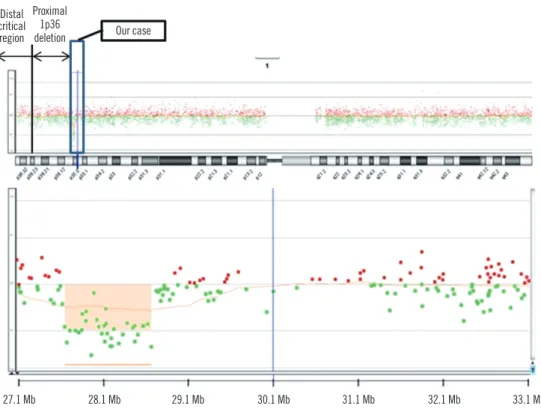Screen dimensions: 541x409
Task: Click the p12 band label
Action: (259, 176)
